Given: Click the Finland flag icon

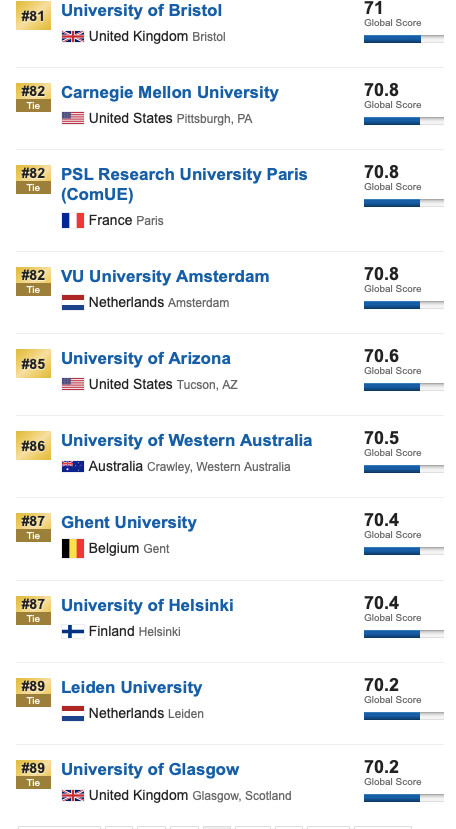Looking at the screenshot, I should pos(72,631).
